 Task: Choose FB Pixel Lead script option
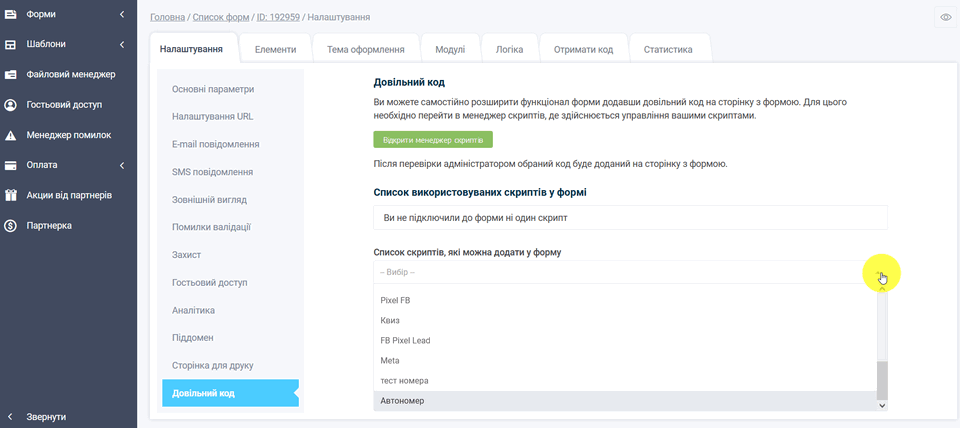click(x=625, y=340)
